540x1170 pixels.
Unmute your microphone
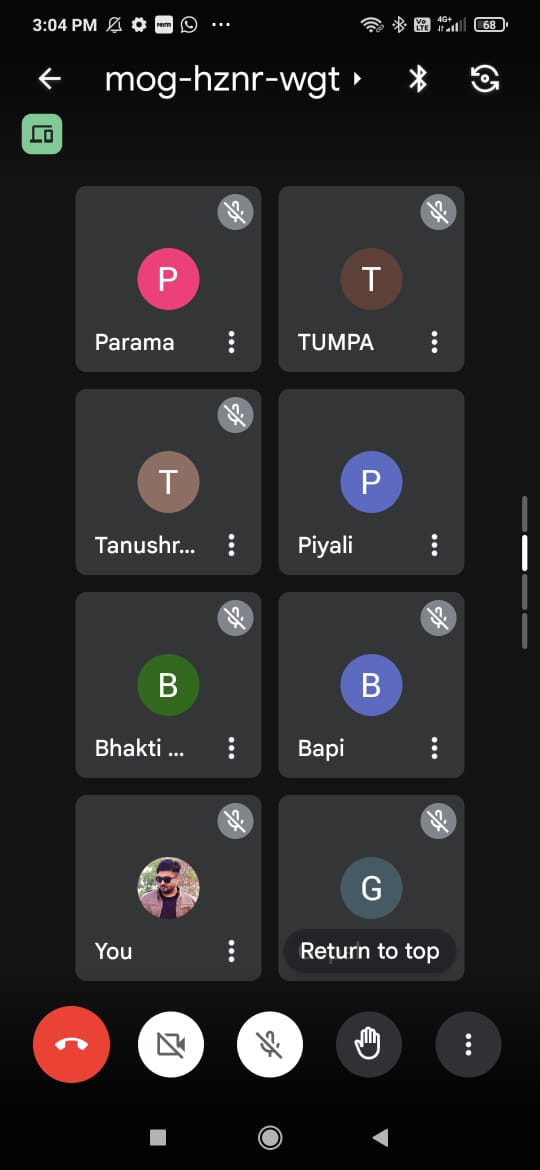pyautogui.click(x=270, y=1045)
